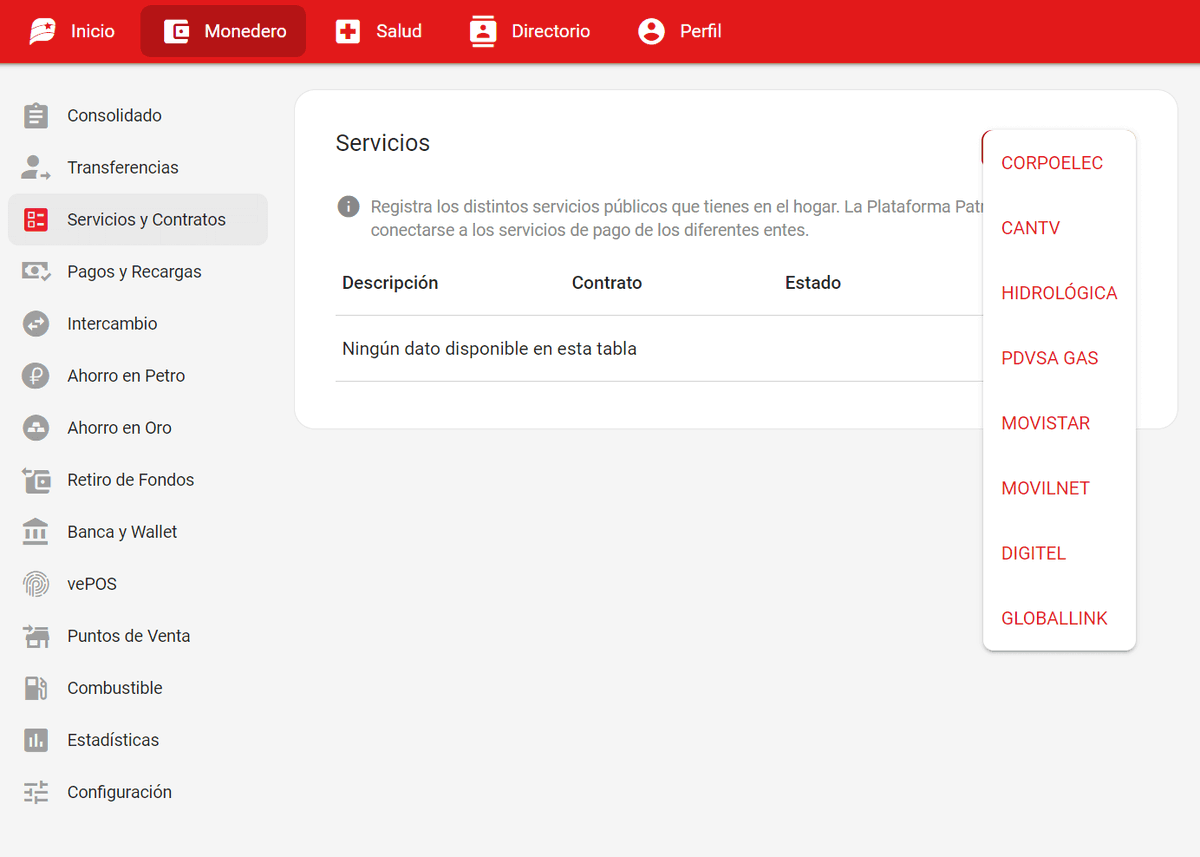Click the Perfil user avatar icon
Image resolution: width=1200 pixels, height=857 pixels.
pyautogui.click(x=651, y=31)
